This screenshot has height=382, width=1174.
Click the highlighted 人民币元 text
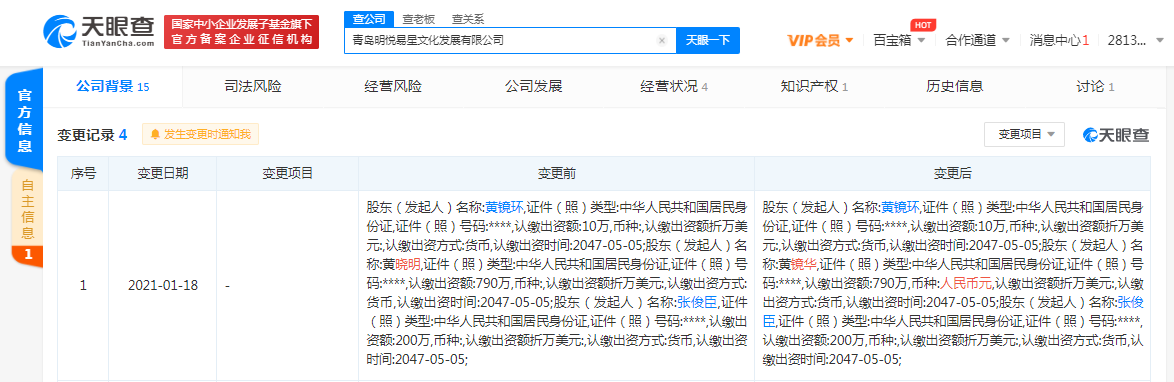pyautogui.click(x=966, y=283)
